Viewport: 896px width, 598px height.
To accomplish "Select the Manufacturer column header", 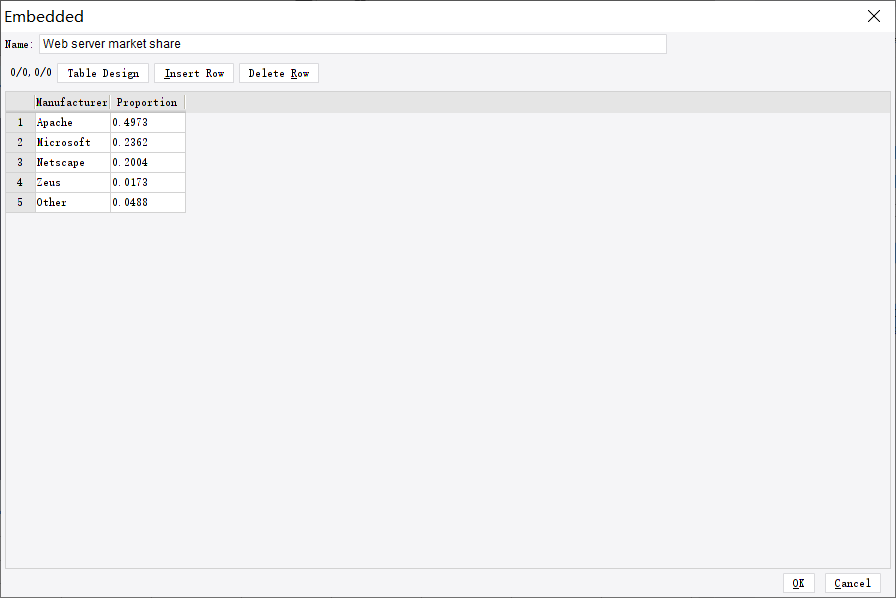I will [72, 102].
